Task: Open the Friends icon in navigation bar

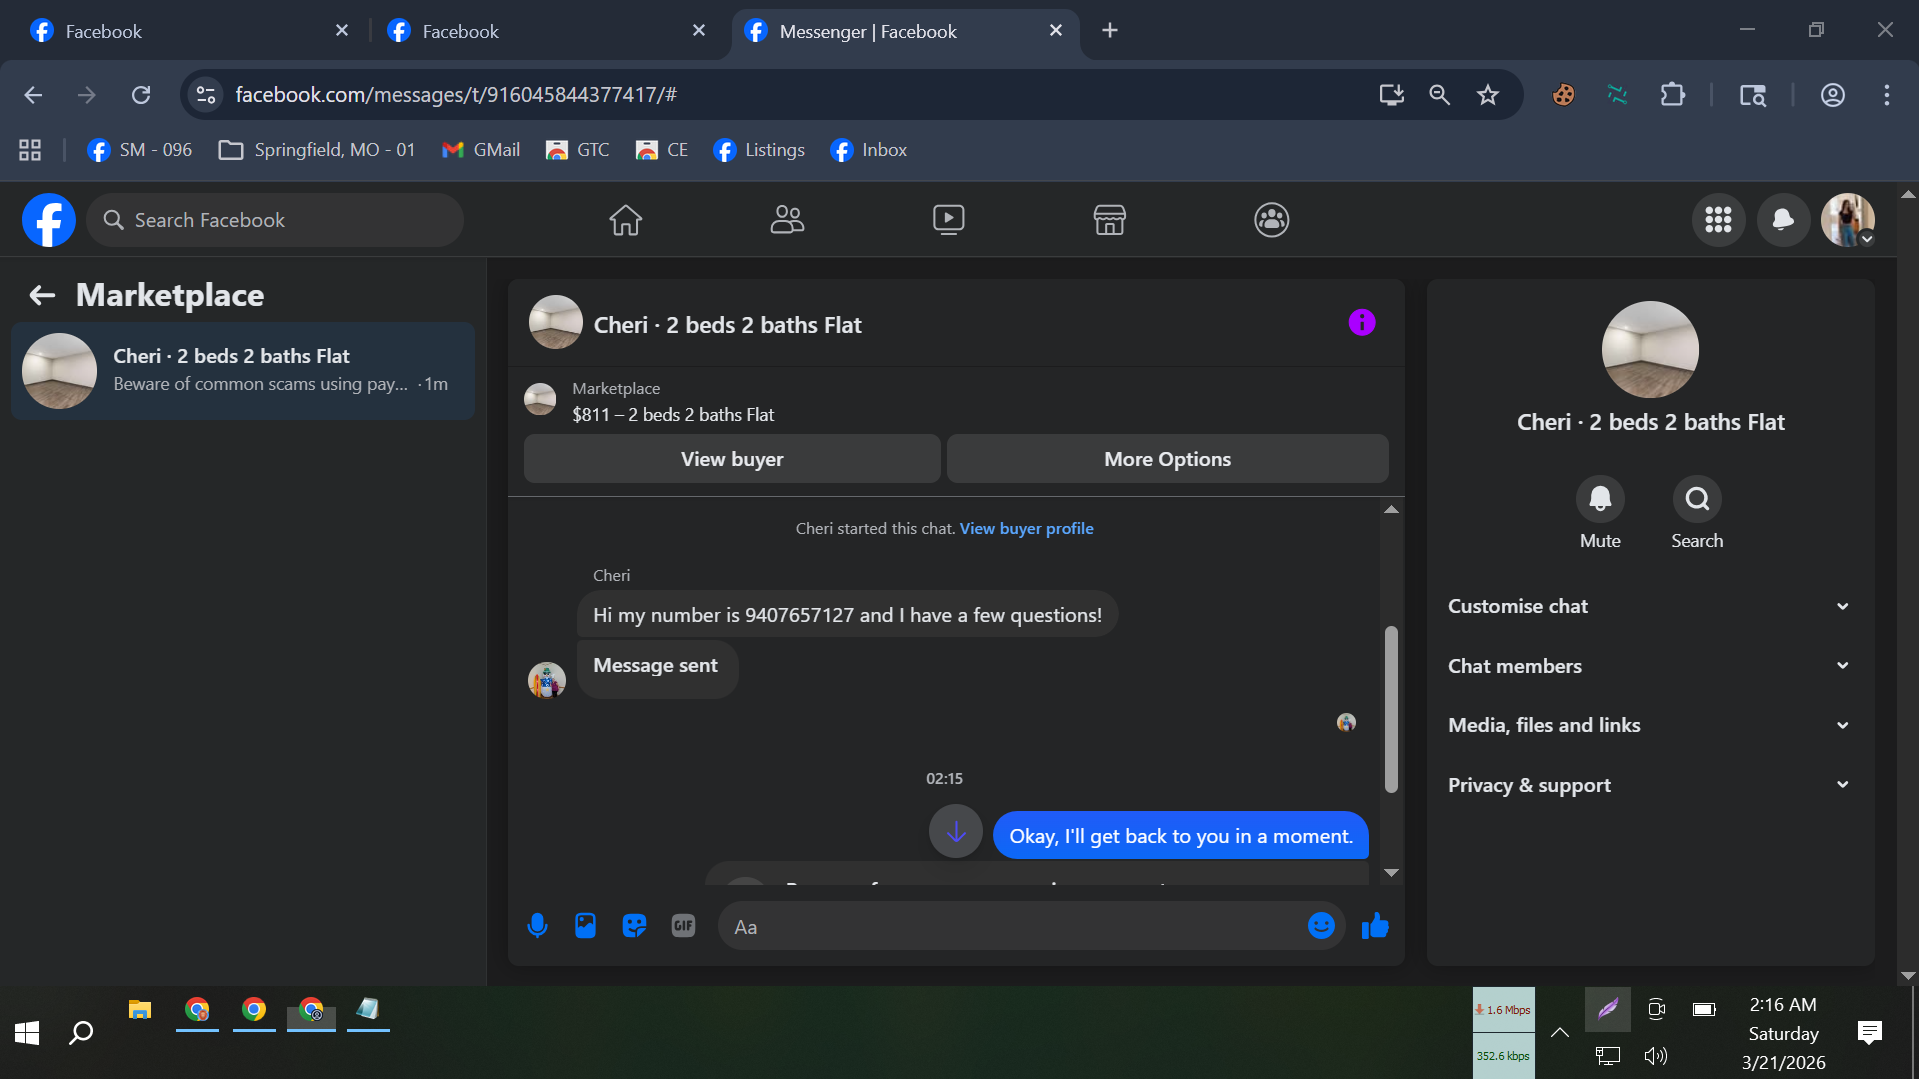Action: (x=787, y=220)
